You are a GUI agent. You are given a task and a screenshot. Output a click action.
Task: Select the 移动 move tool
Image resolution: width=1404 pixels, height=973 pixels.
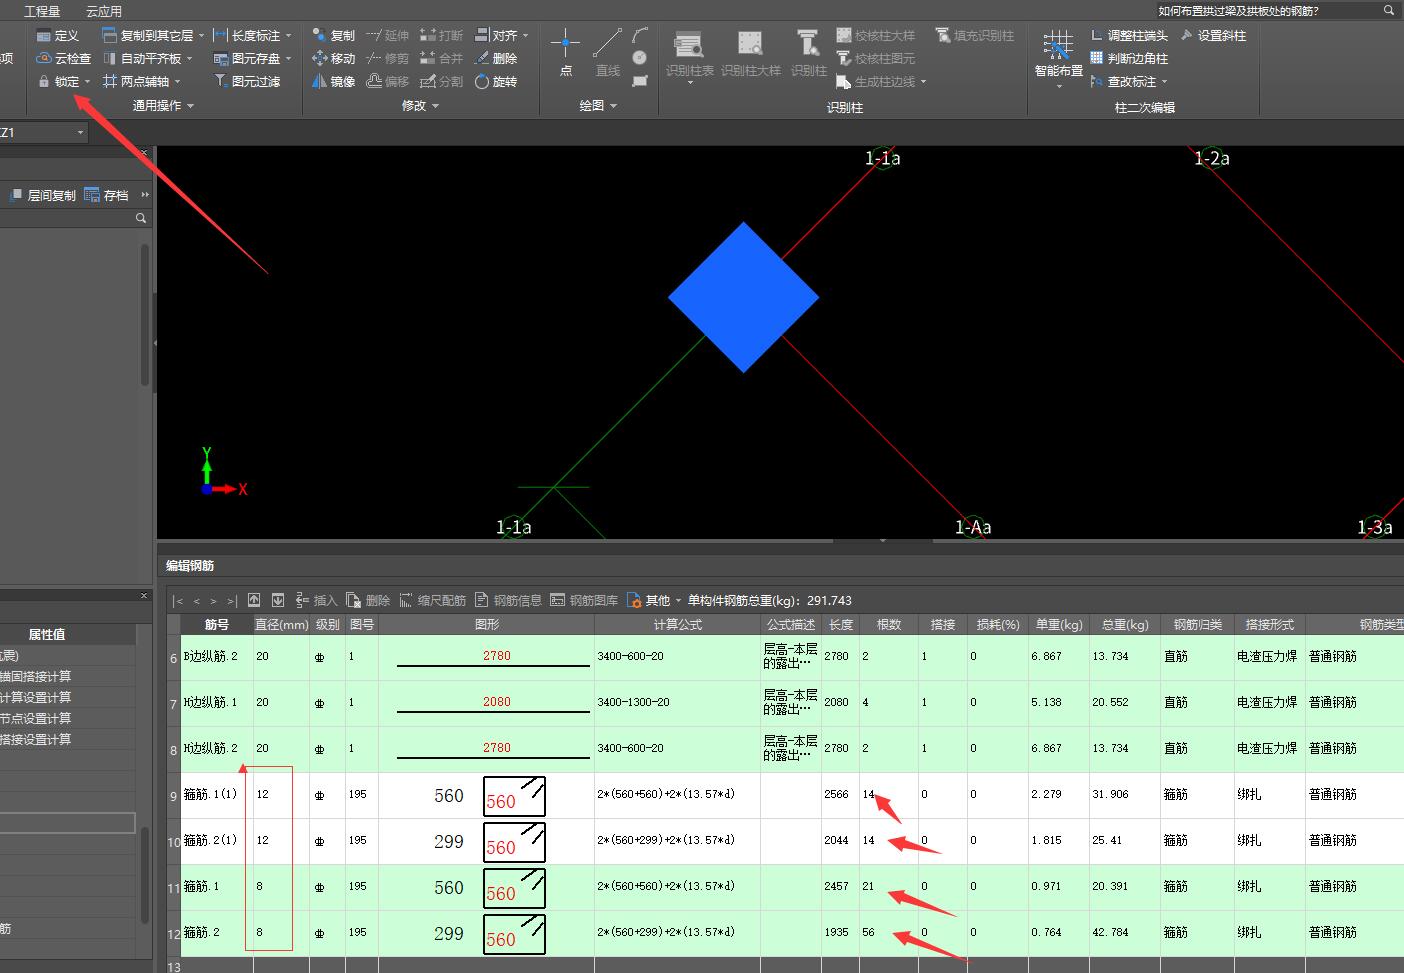click(333, 59)
